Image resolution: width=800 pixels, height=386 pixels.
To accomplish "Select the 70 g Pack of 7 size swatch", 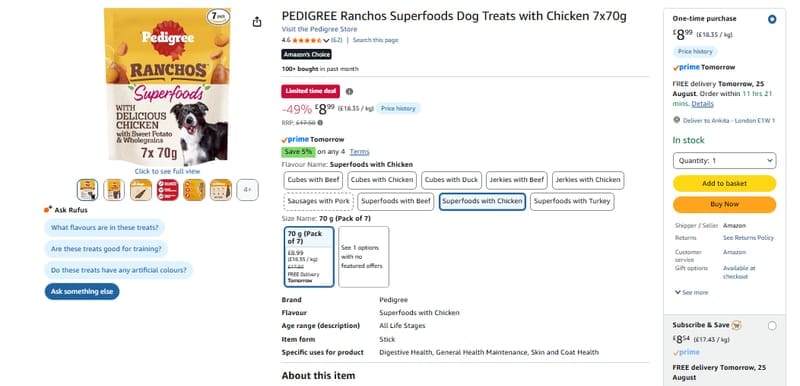I will [309, 257].
